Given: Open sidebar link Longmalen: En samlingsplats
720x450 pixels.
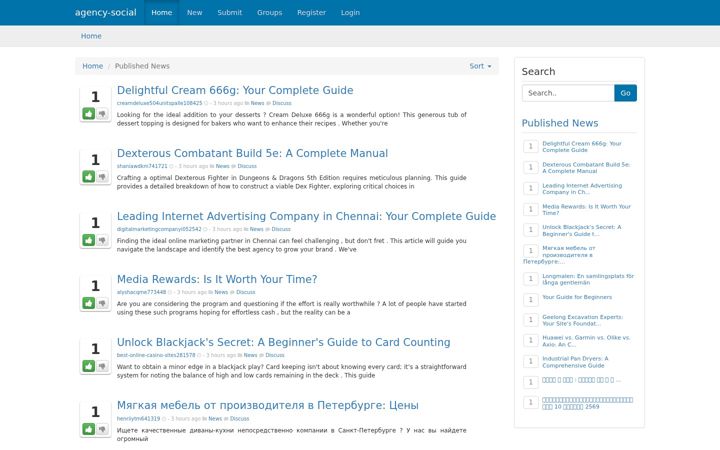Looking at the screenshot, I should (x=588, y=279).
